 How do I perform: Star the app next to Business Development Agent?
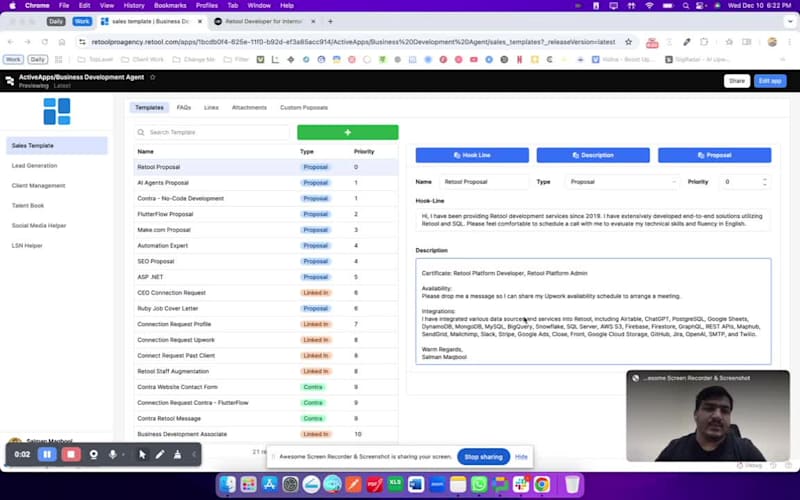(153, 77)
